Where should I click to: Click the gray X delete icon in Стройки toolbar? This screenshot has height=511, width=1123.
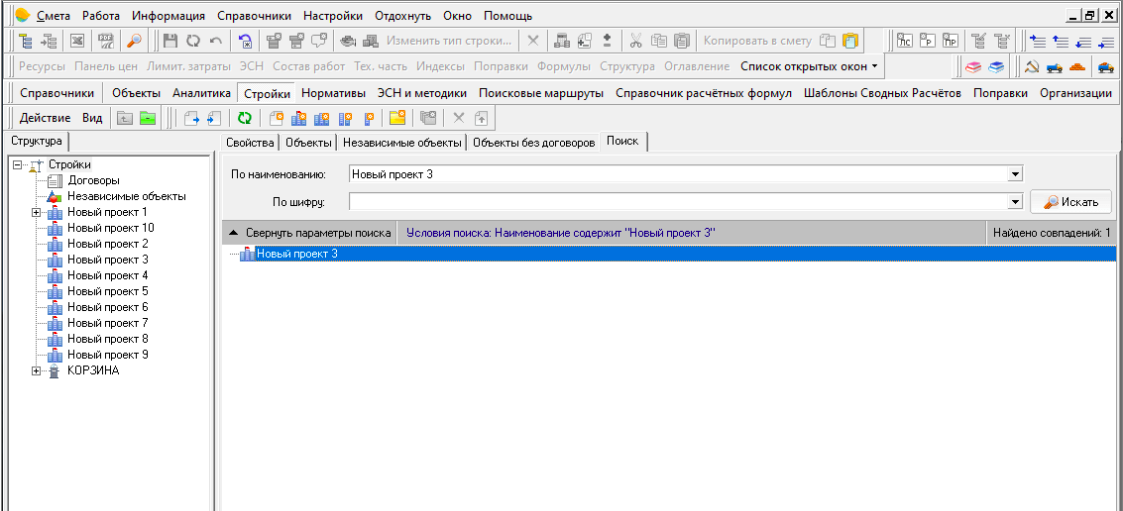[x=458, y=118]
